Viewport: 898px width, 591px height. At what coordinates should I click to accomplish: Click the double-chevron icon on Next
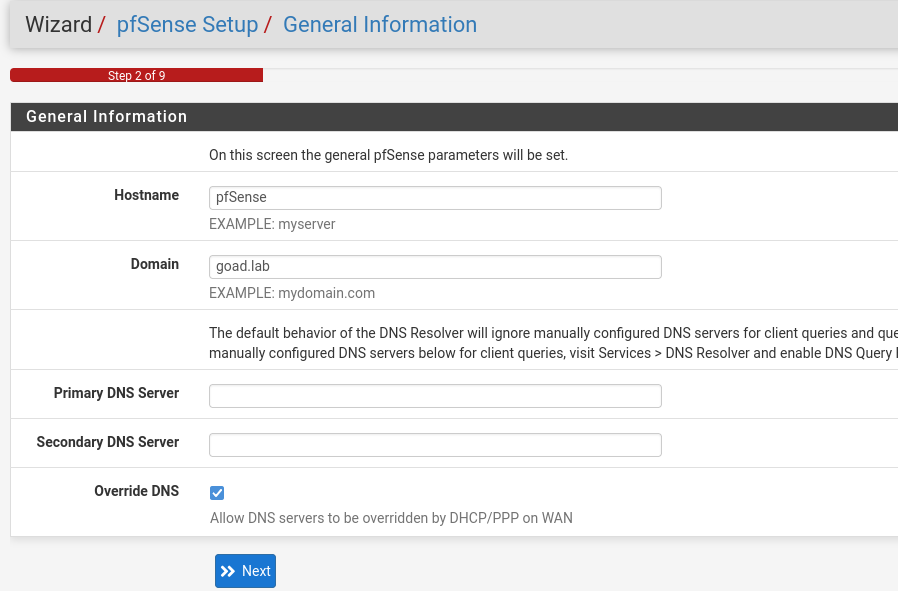coord(228,571)
